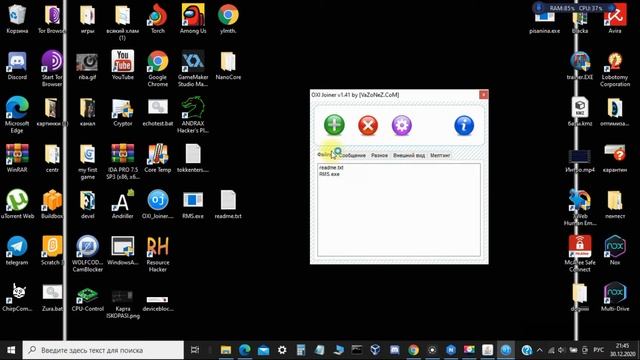Switch to the Файлы tab
This screenshot has height=360, width=640.
[325, 155]
